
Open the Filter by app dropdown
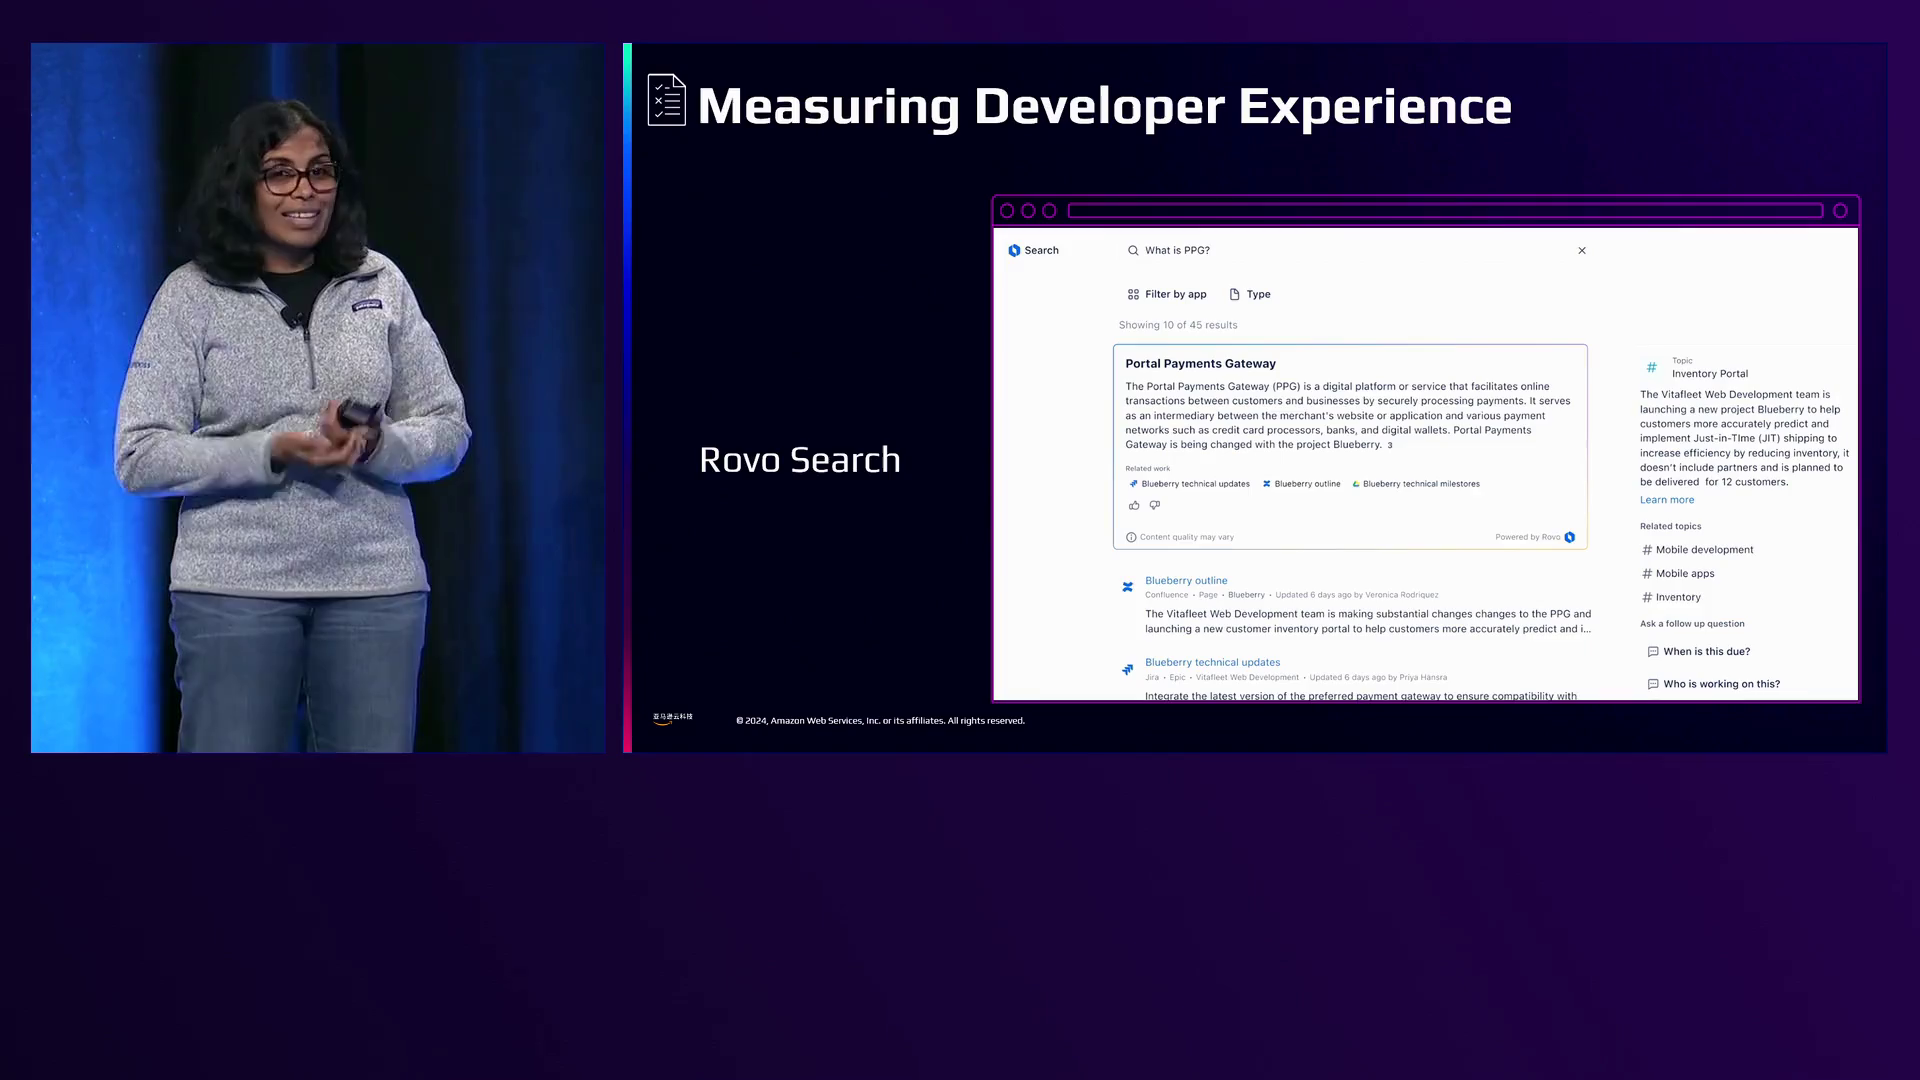click(1167, 294)
